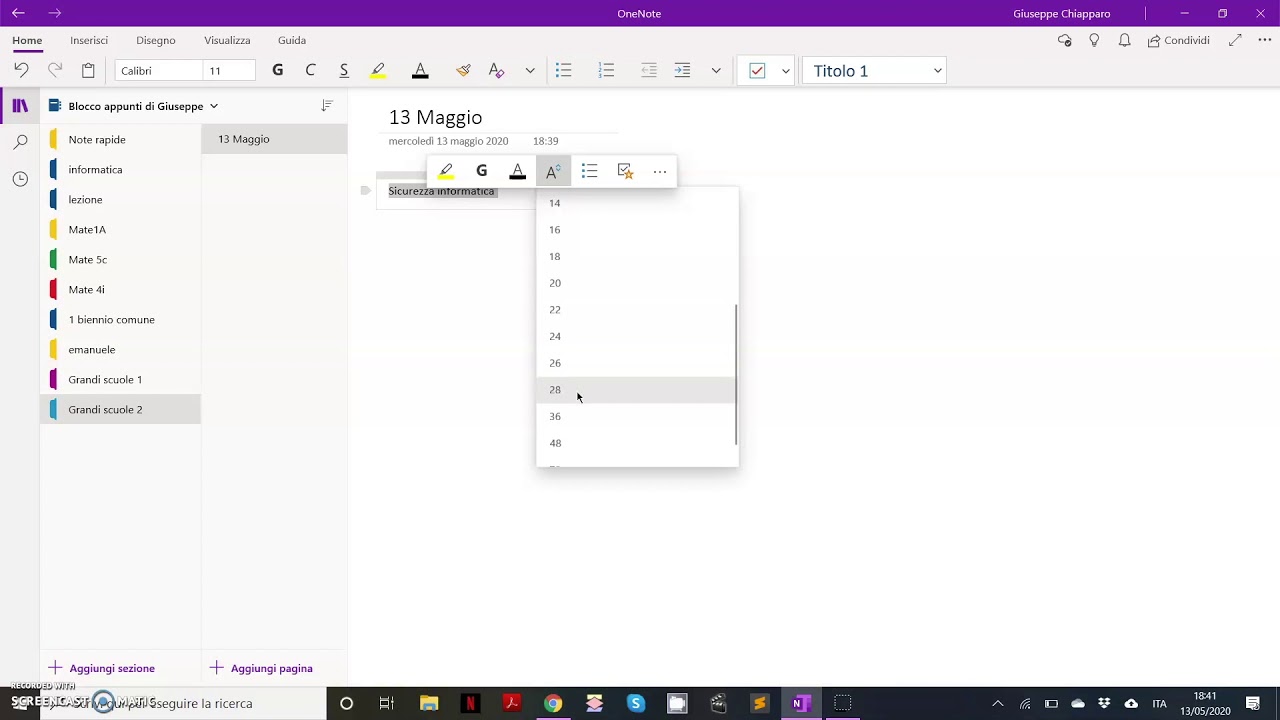Click the 13 Maggio page title

(435, 117)
